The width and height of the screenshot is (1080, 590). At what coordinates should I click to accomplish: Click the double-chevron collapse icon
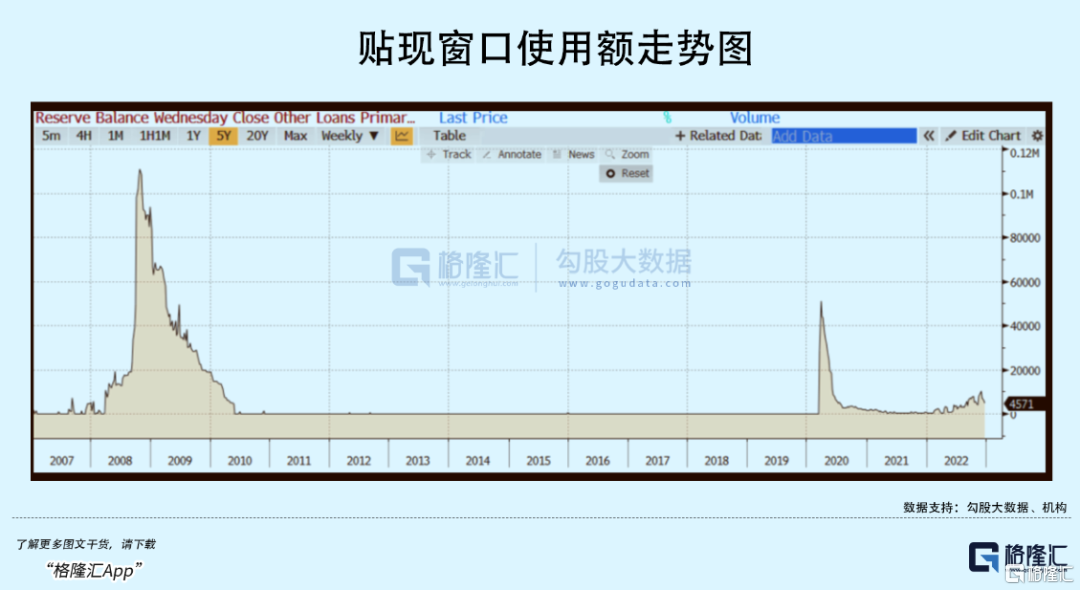928,136
